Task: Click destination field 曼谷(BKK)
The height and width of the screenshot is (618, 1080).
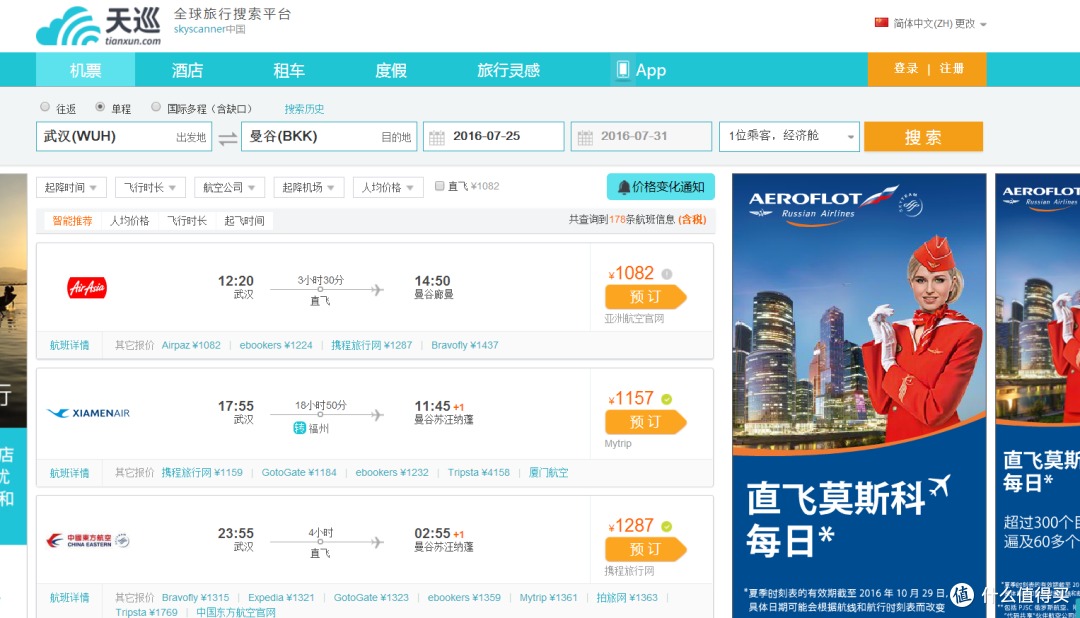Action: coord(329,136)
